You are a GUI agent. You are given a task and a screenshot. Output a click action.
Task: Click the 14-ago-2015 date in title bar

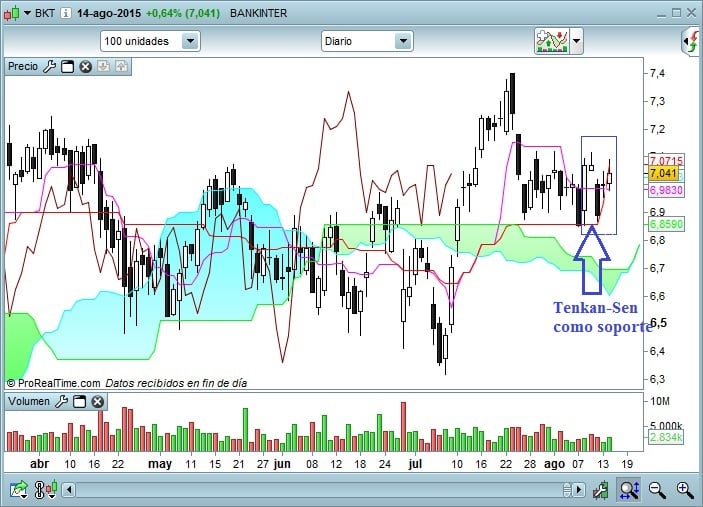coord(108,13)
